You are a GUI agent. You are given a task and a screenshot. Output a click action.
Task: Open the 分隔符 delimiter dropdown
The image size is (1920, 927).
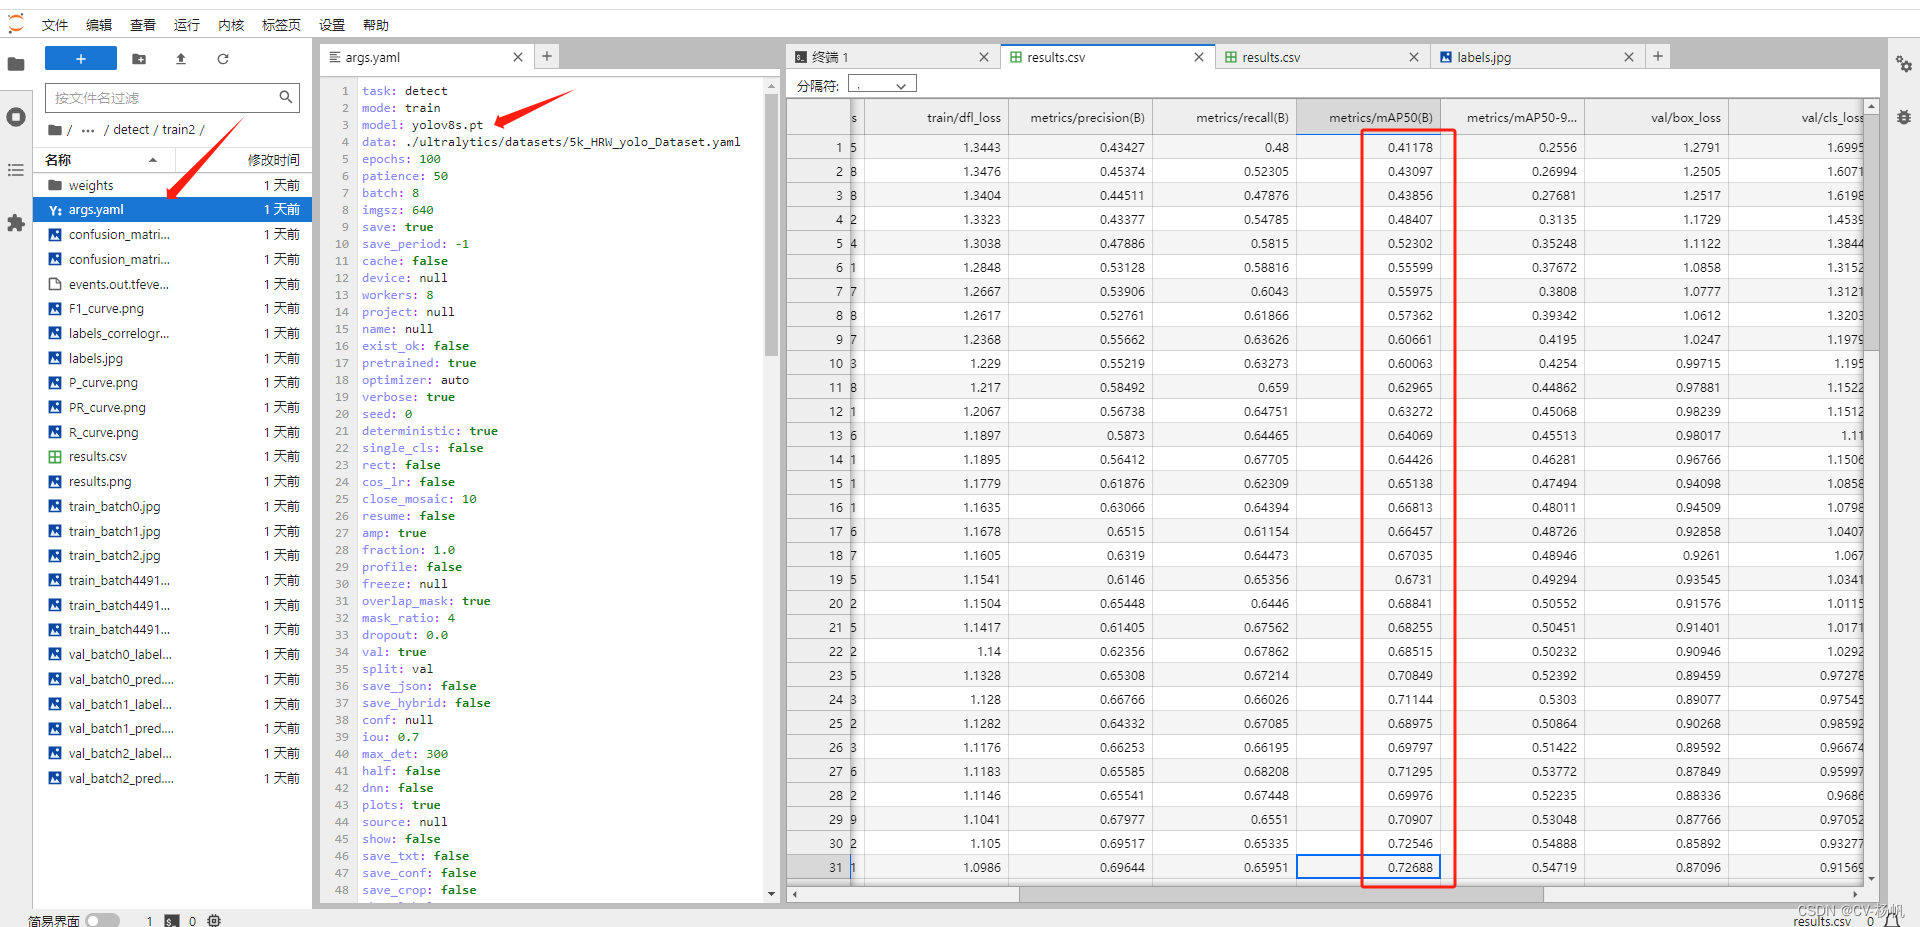click(x=882, y=85)
